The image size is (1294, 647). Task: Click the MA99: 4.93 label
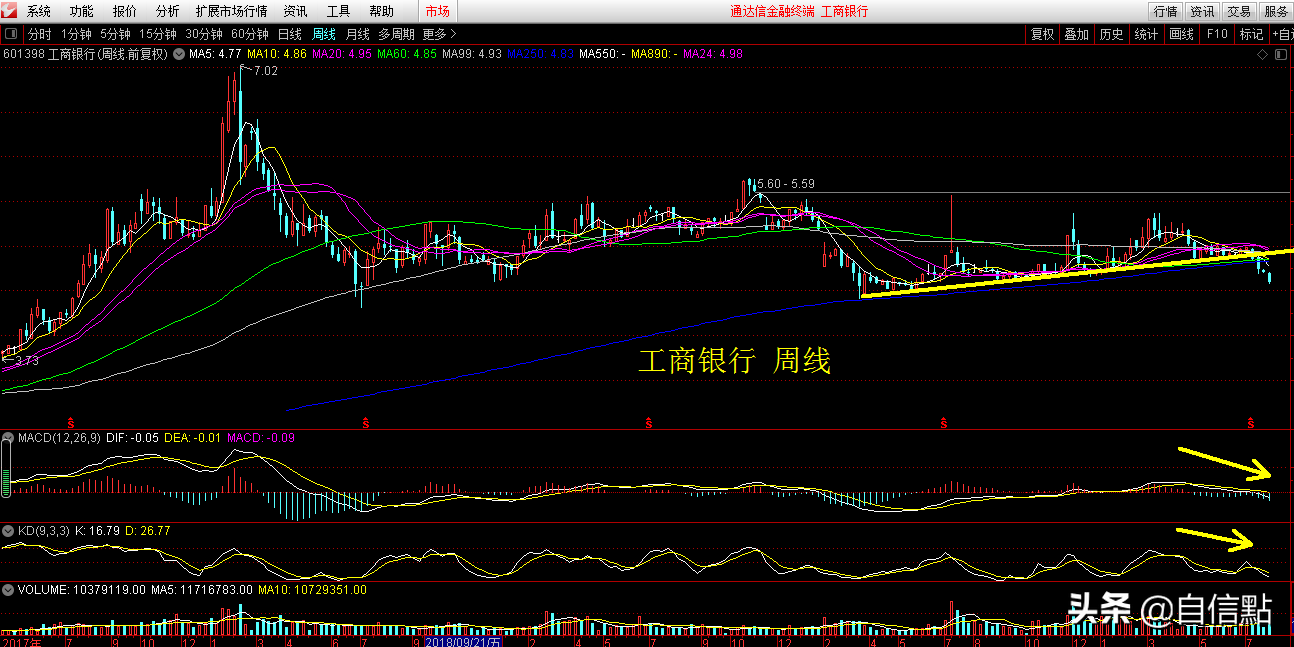[x=473, y=54]
